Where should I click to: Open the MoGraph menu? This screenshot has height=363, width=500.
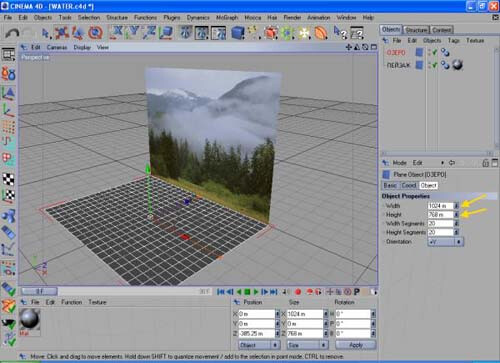tap(227, 17)
